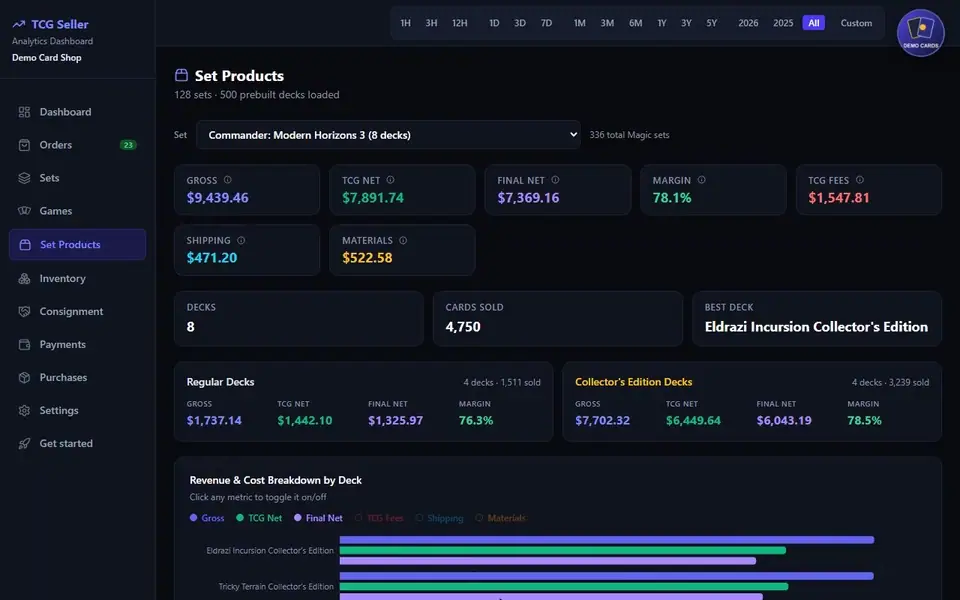This screenshot has height=600, width=960.
Task: Click the Eldrazi Incursion Collector's Edition best deck
Action: pos(816,327)
